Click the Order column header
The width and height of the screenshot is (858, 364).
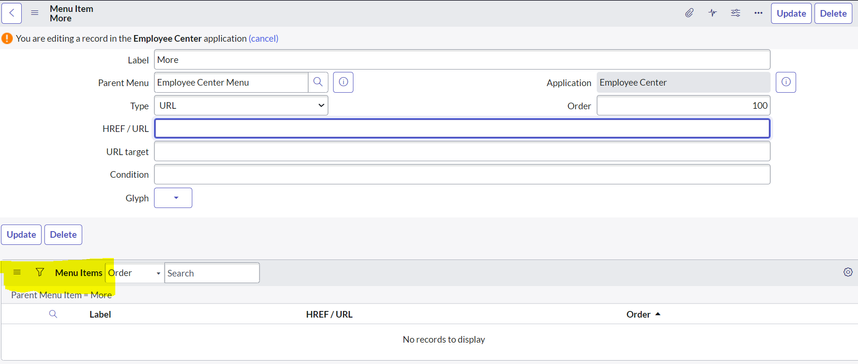[x=639, y=314]
